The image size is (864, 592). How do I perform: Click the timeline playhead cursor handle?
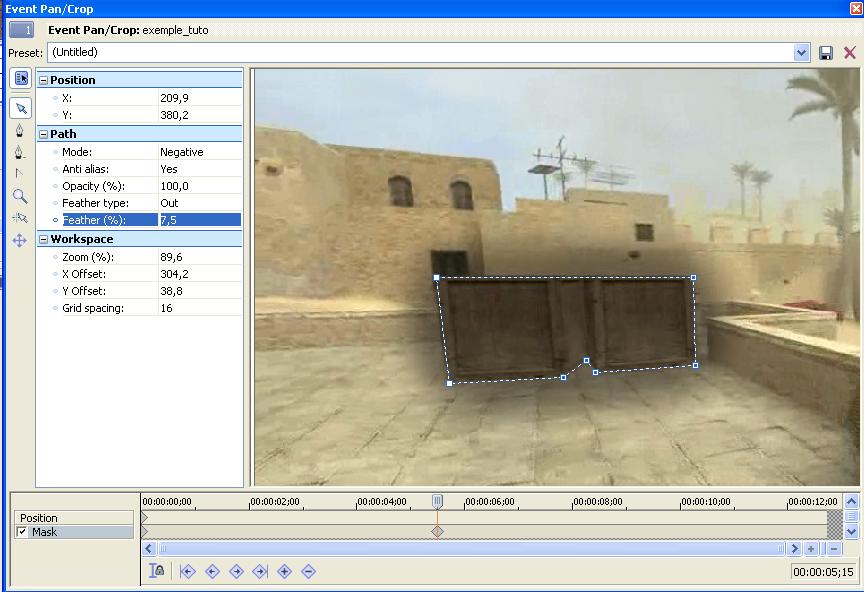[437, 501]
